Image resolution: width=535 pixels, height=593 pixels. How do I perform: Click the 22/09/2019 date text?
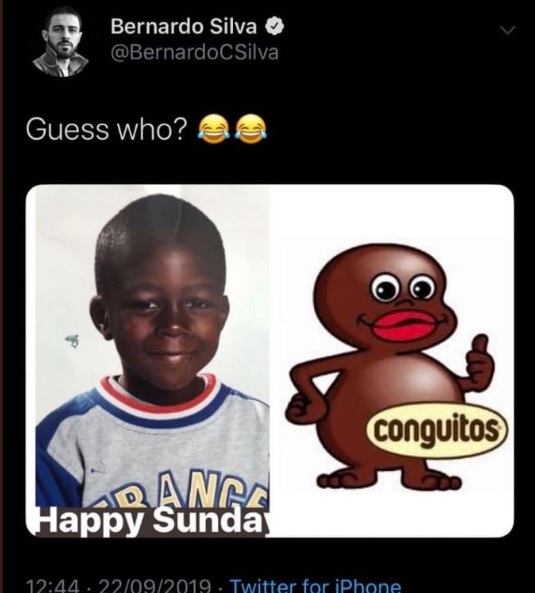(x=155, y=585)
